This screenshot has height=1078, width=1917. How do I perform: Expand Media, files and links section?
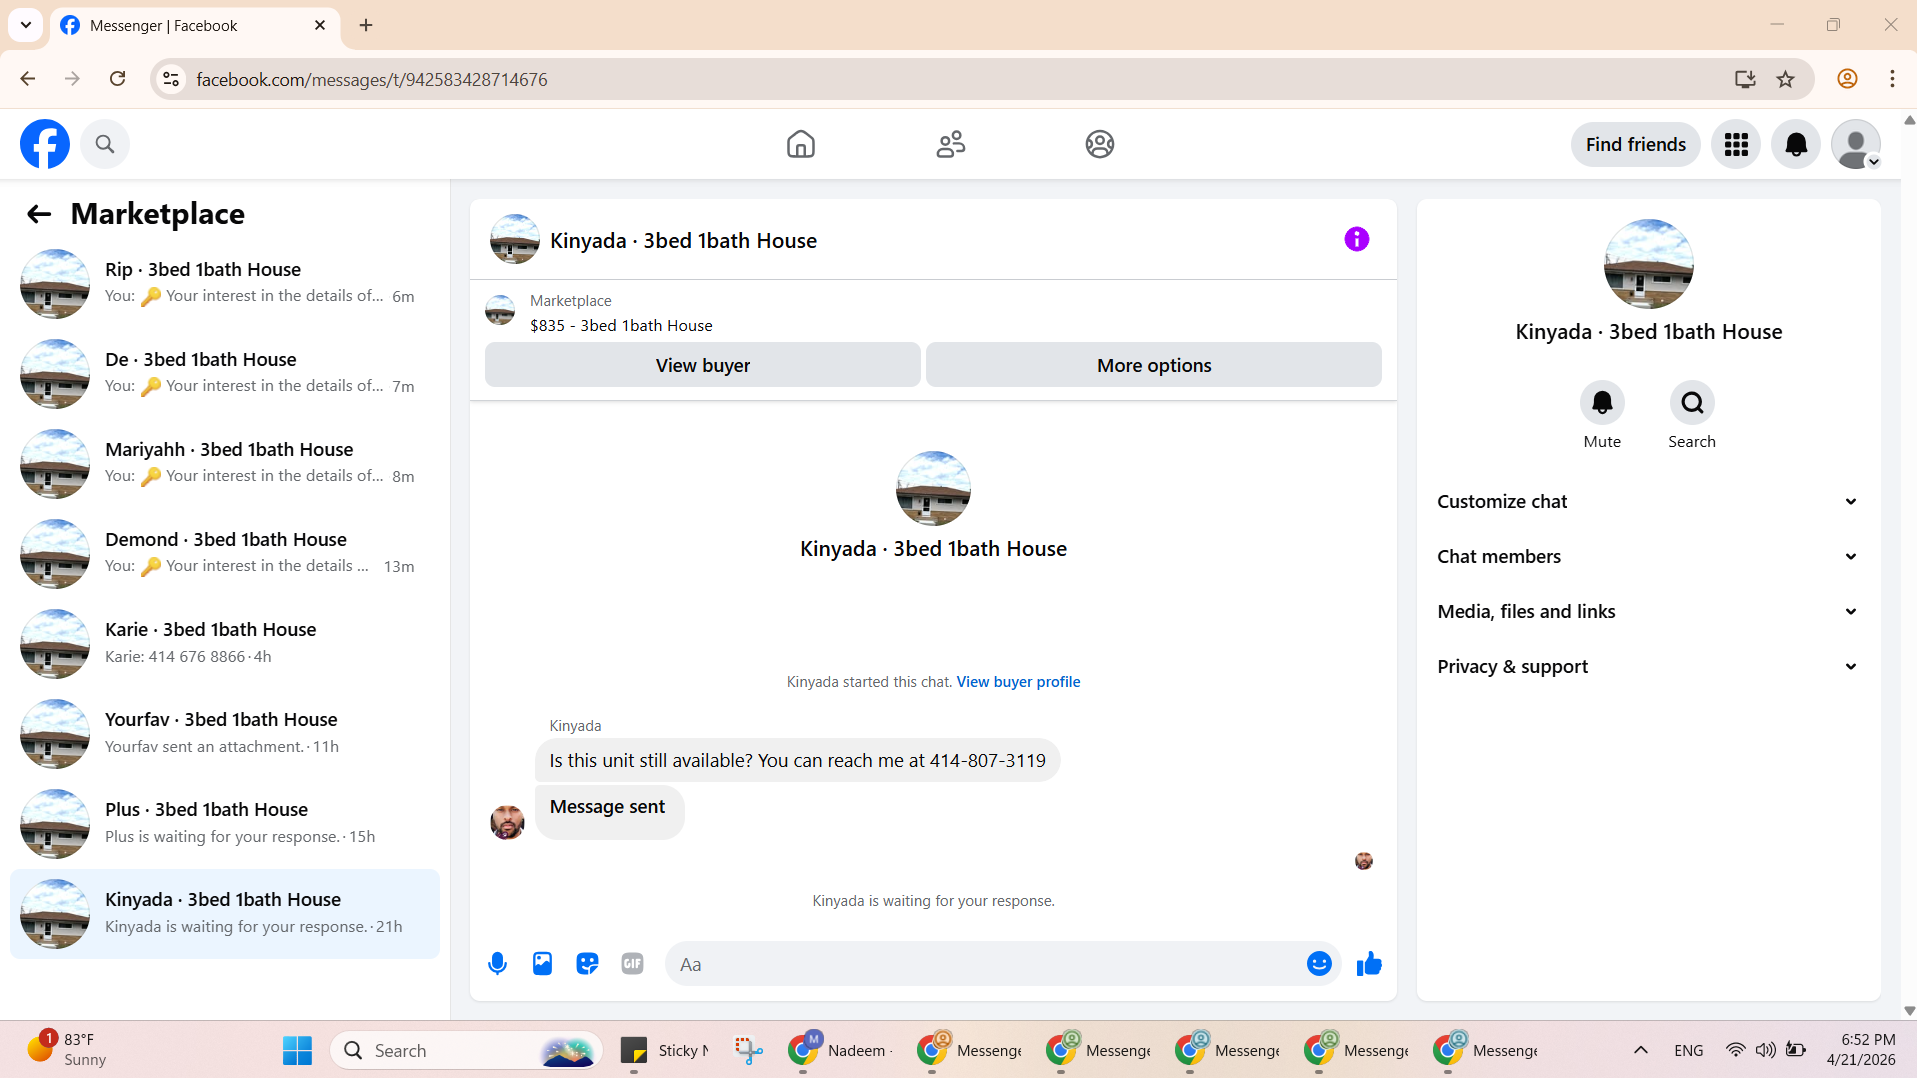pyautogui.click(x=1648, y=612)
